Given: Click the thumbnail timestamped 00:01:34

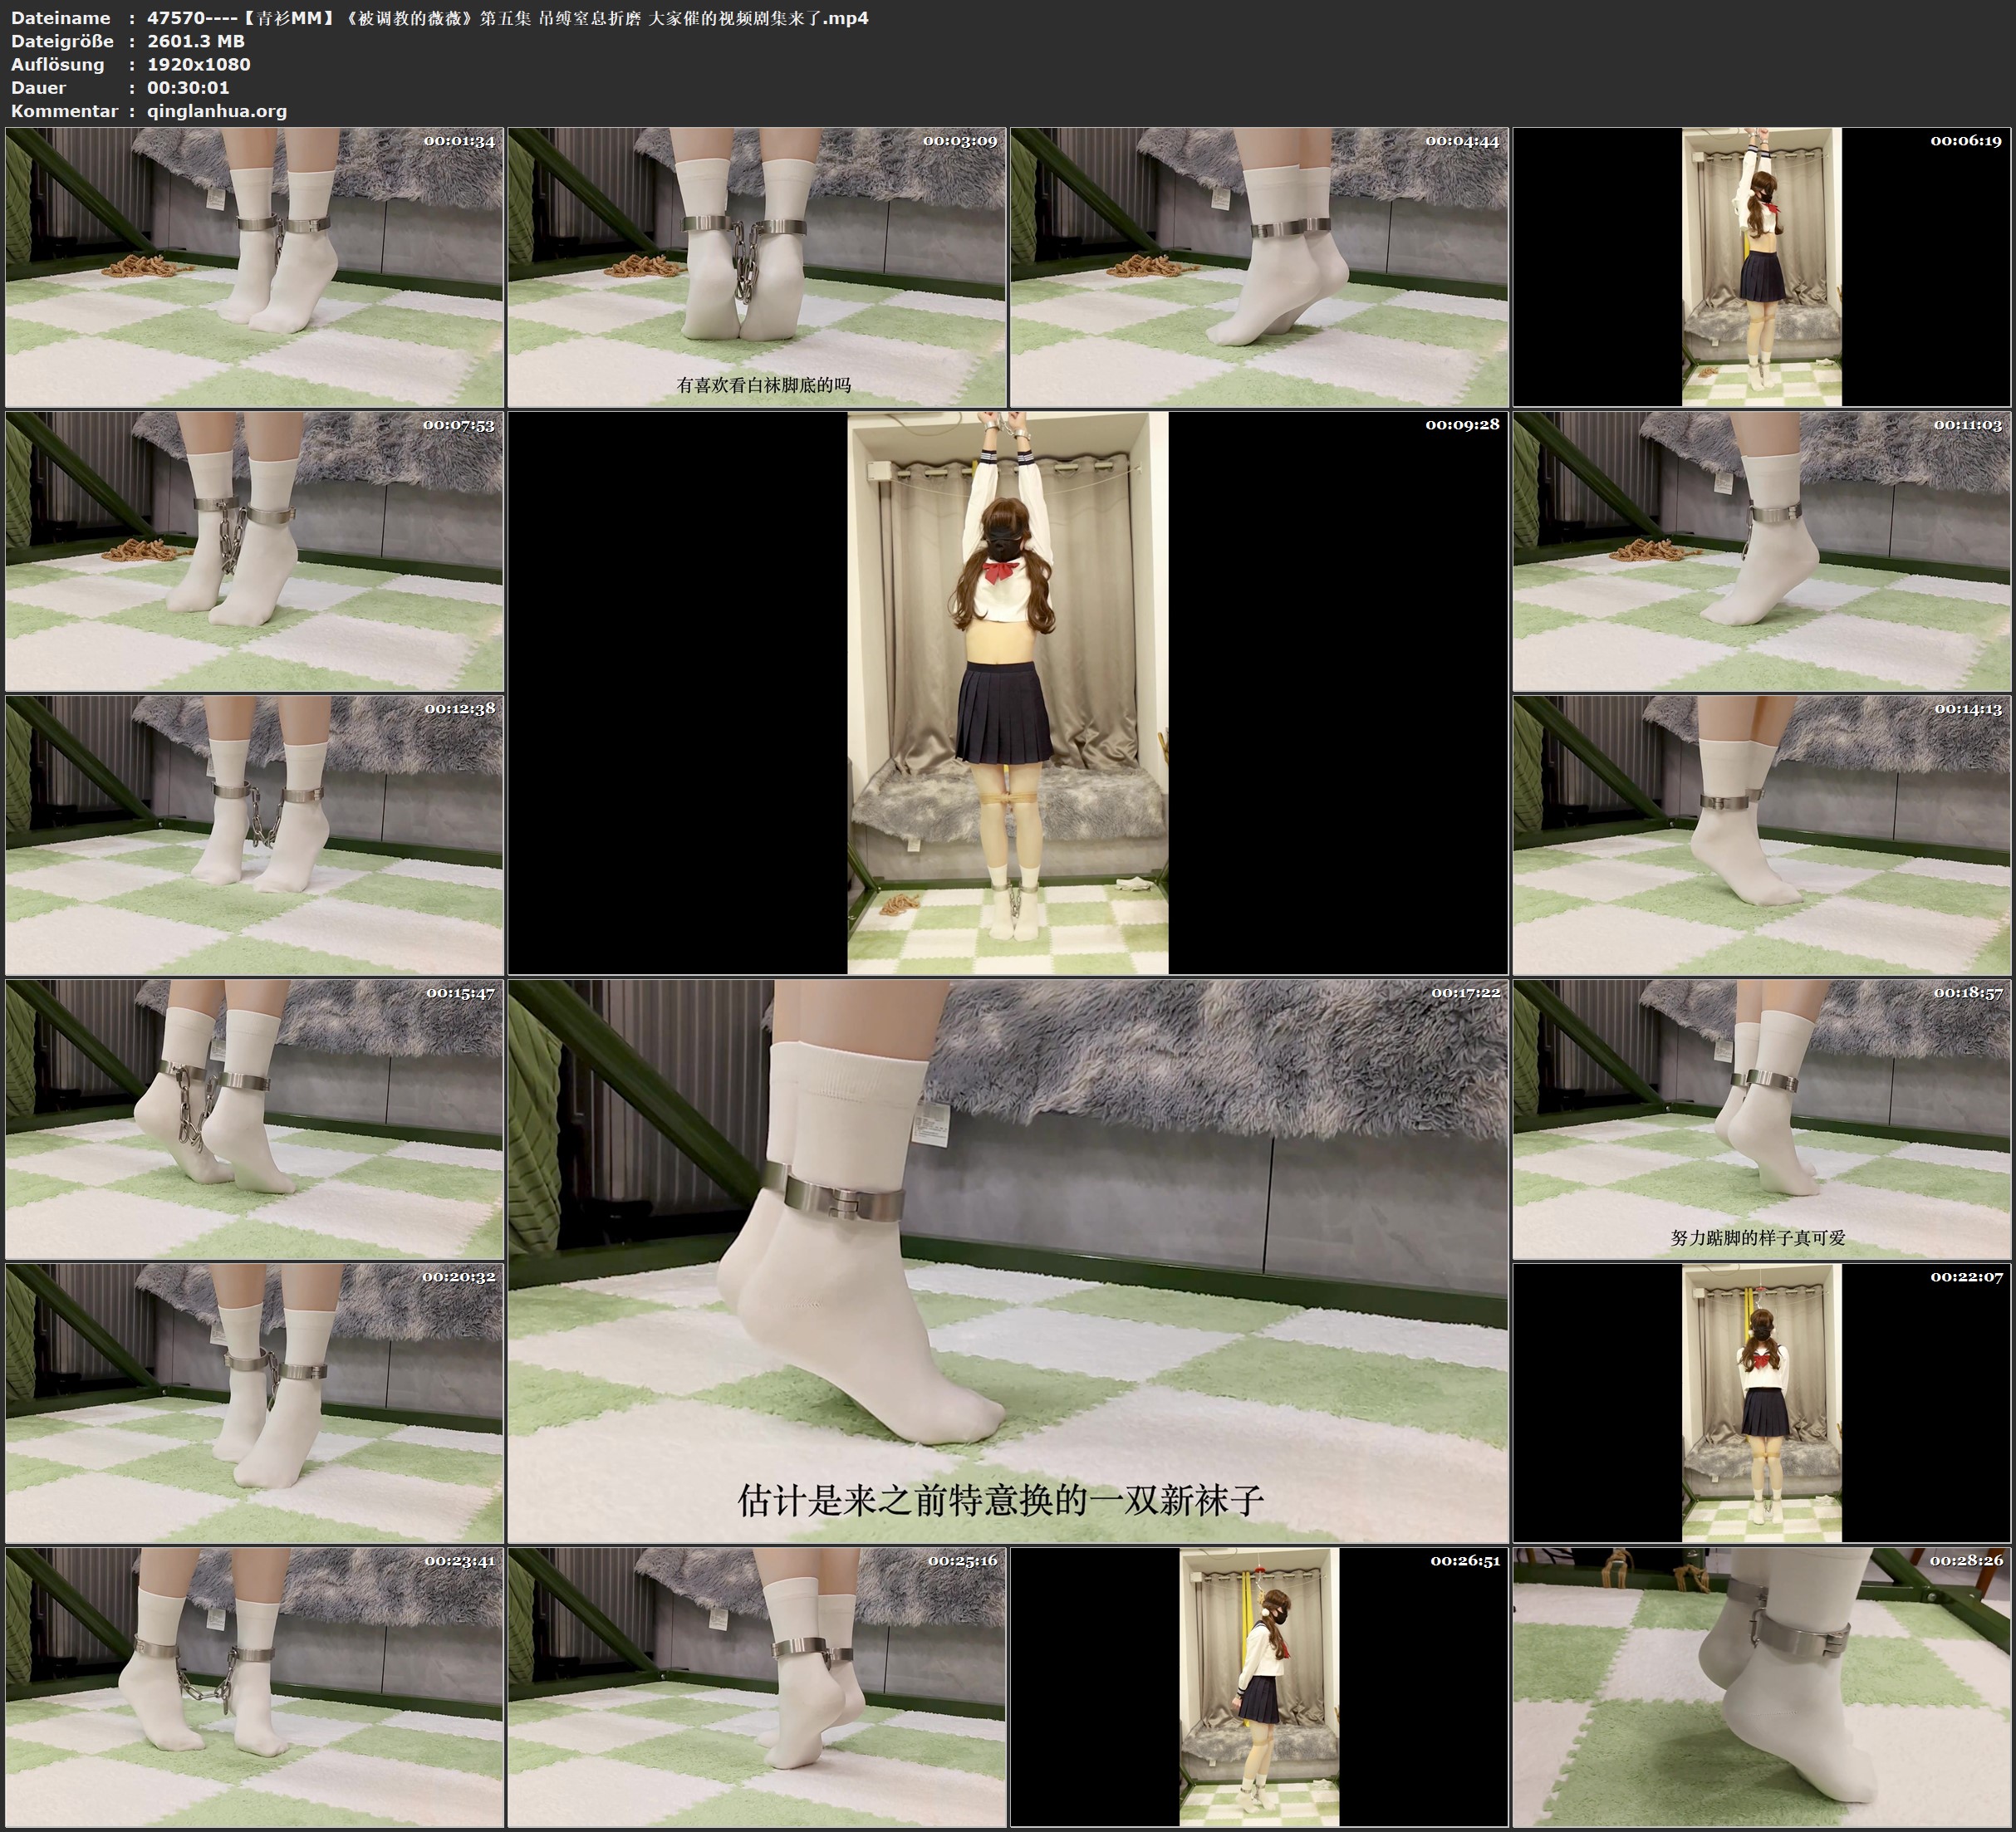Looking at the screenshot, I should (x=254, y=267).
